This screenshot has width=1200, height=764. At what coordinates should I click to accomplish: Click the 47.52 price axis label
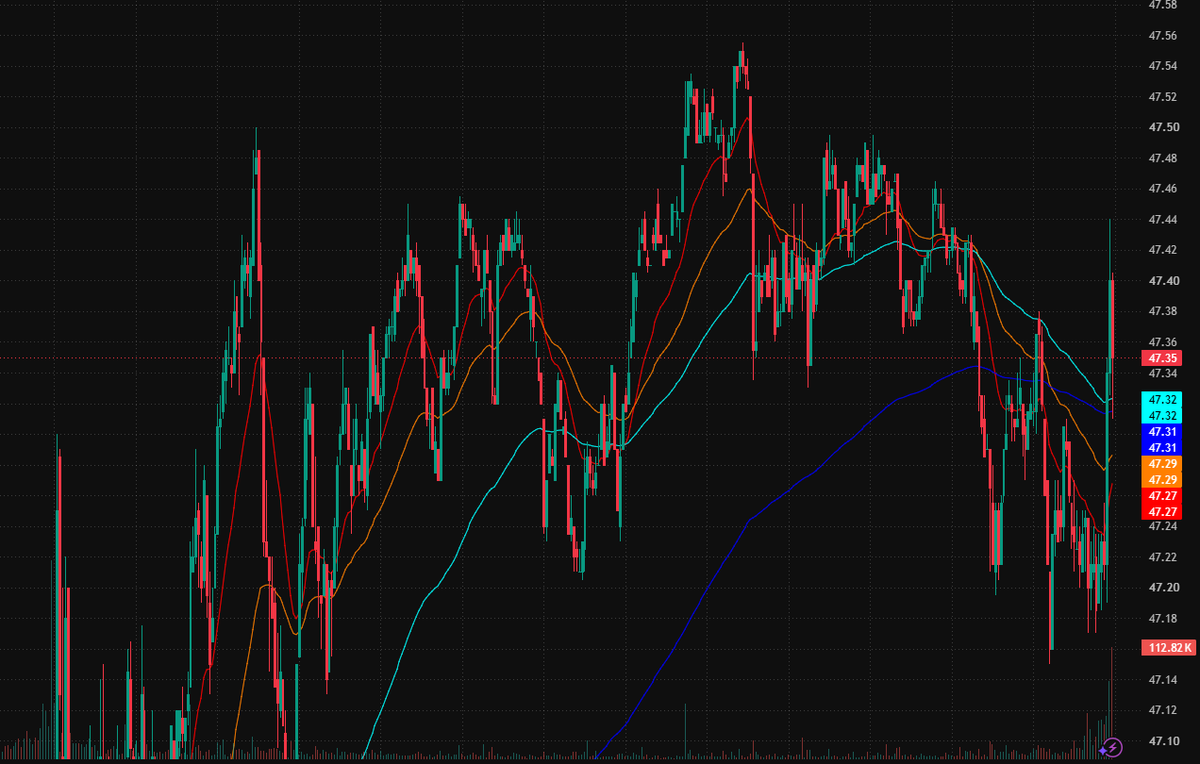[x=1162, y=97]
